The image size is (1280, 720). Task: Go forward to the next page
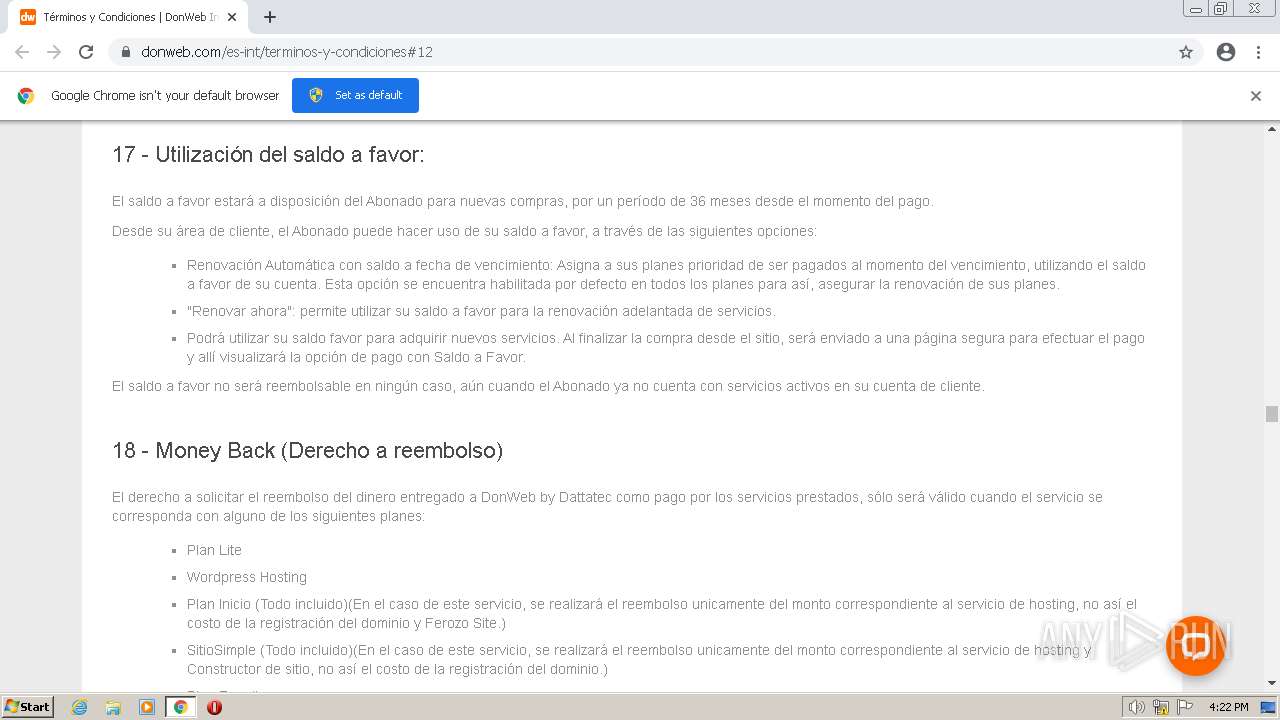point(54,52)
